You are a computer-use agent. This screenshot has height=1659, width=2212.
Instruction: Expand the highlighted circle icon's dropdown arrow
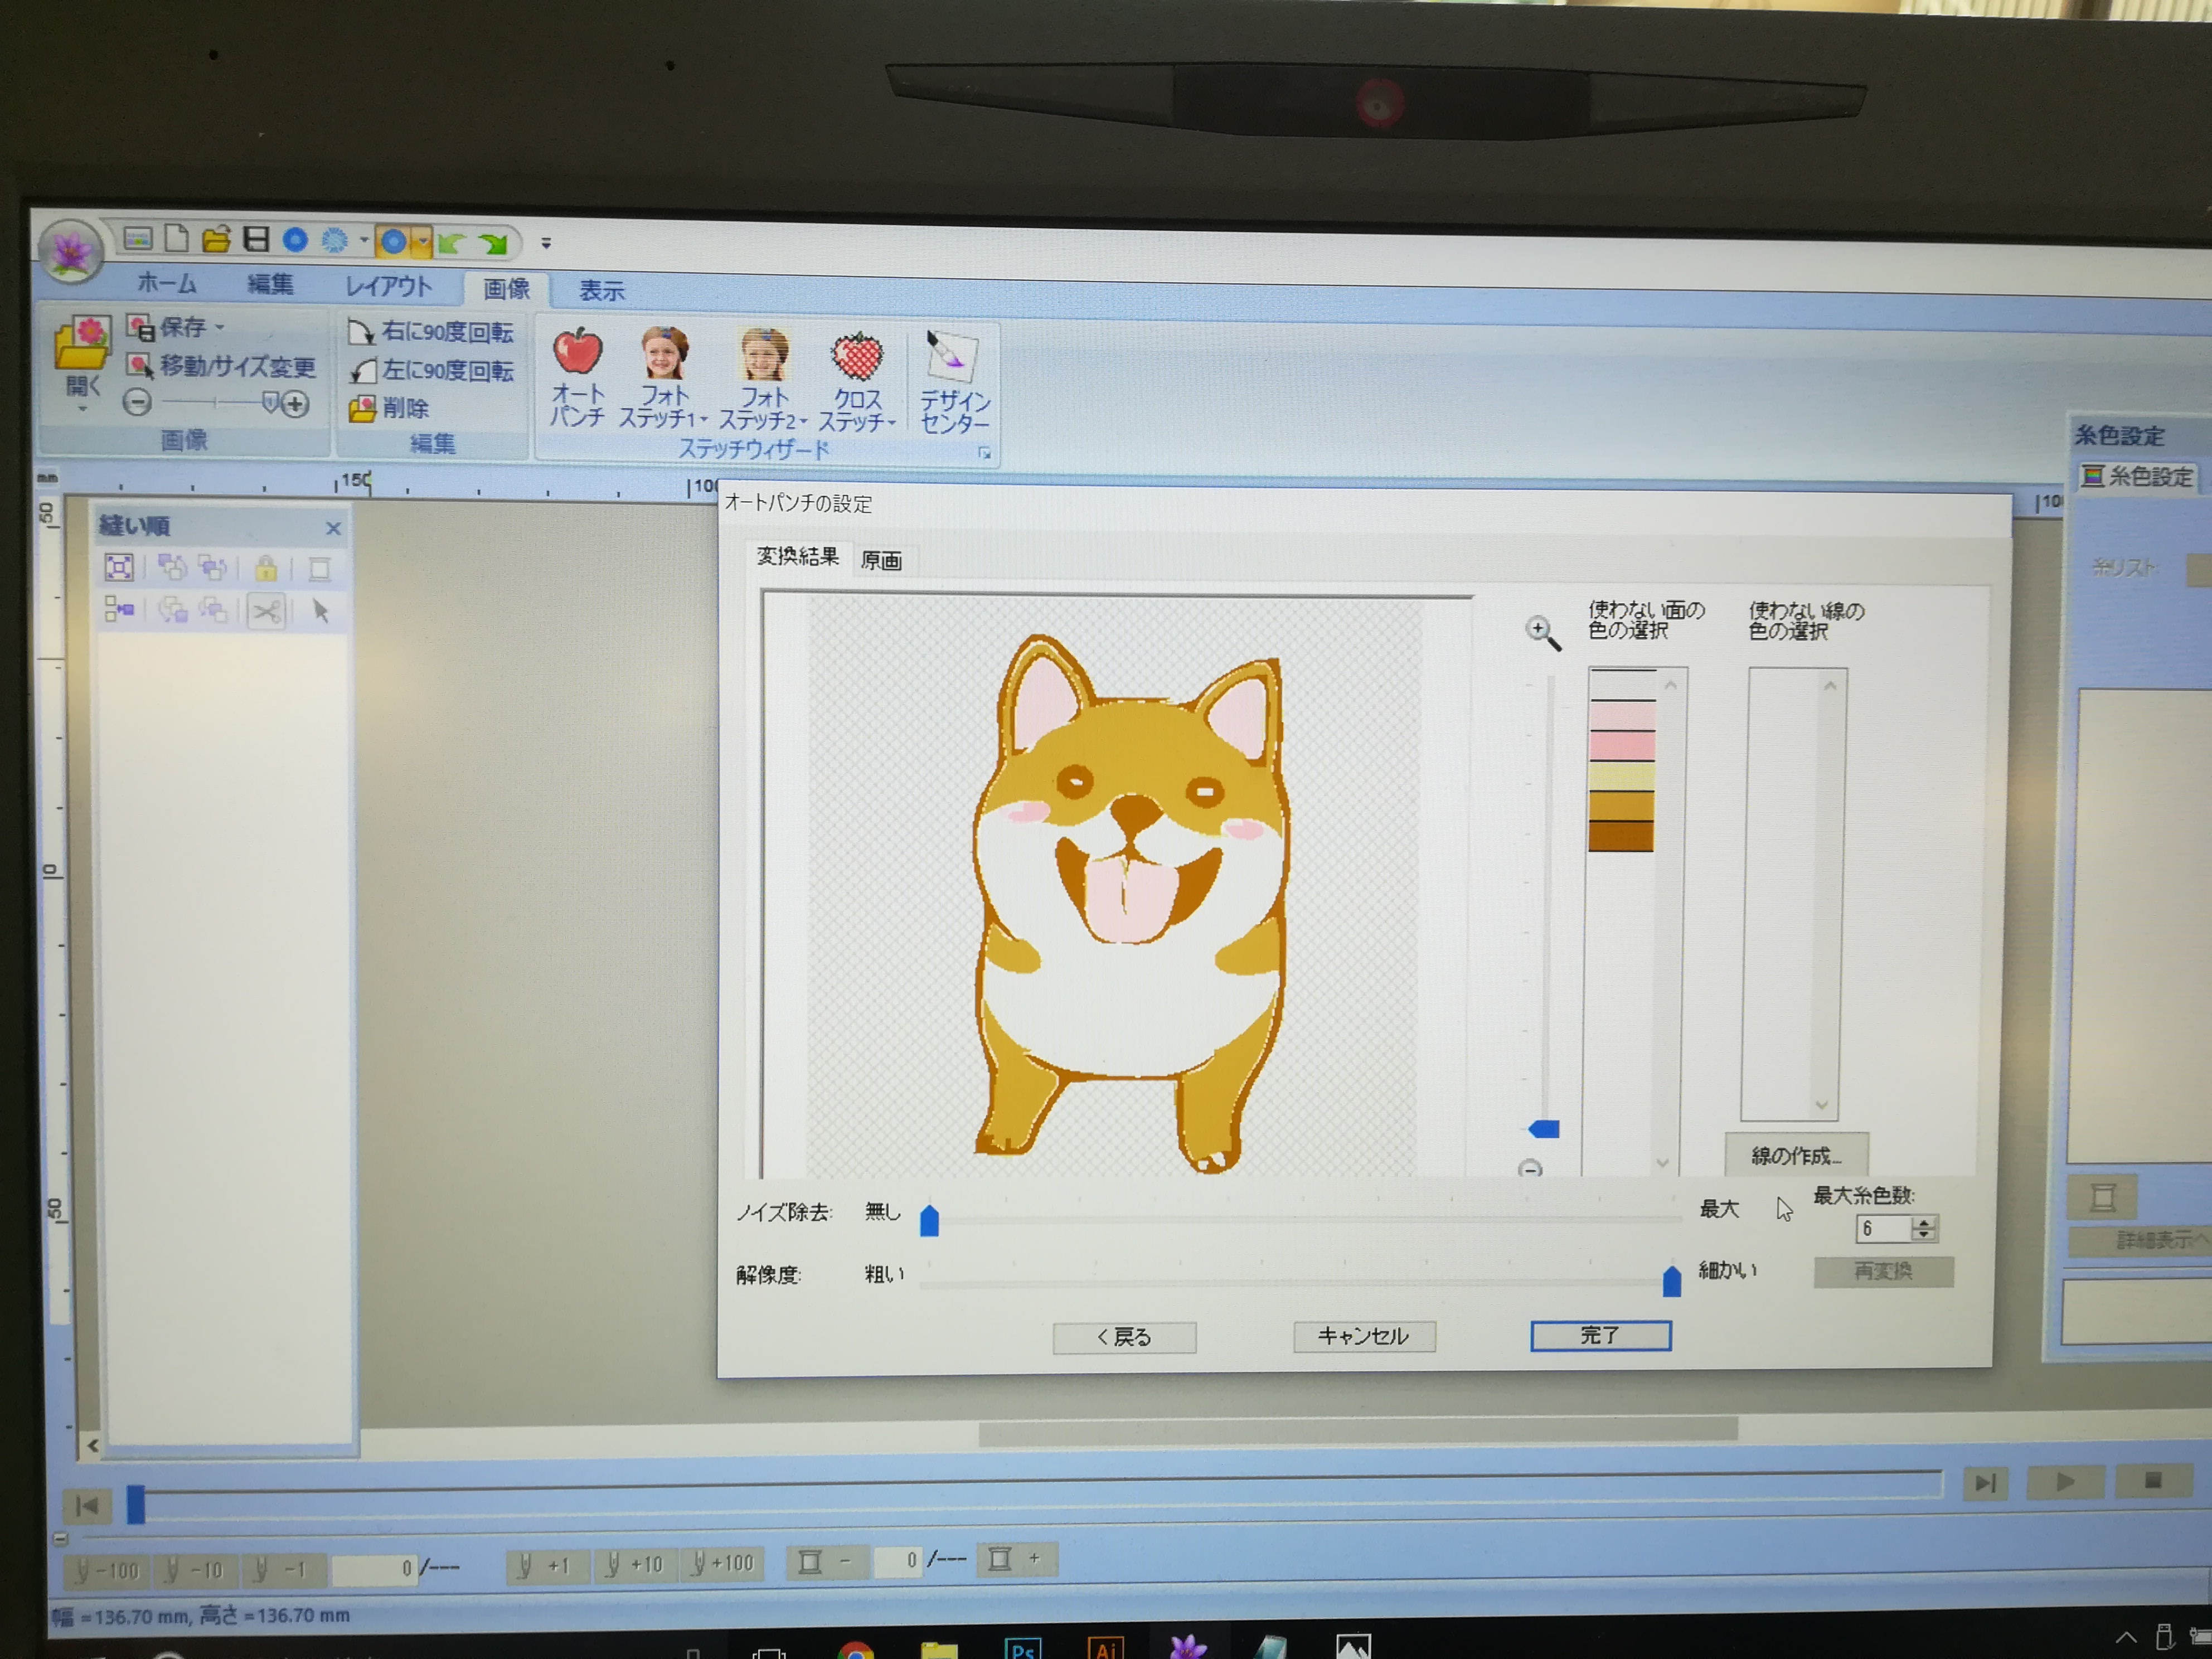click(x=424, y=242)
